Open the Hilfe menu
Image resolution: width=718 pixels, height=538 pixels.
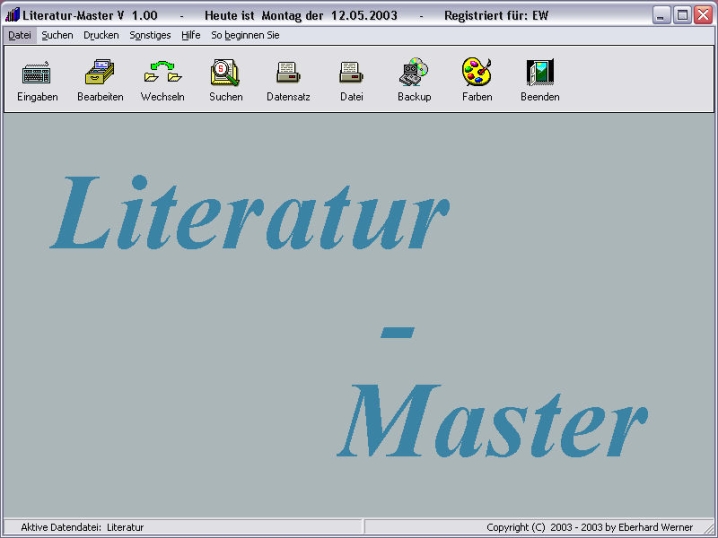pyautogui.click(x=191, y=35)
